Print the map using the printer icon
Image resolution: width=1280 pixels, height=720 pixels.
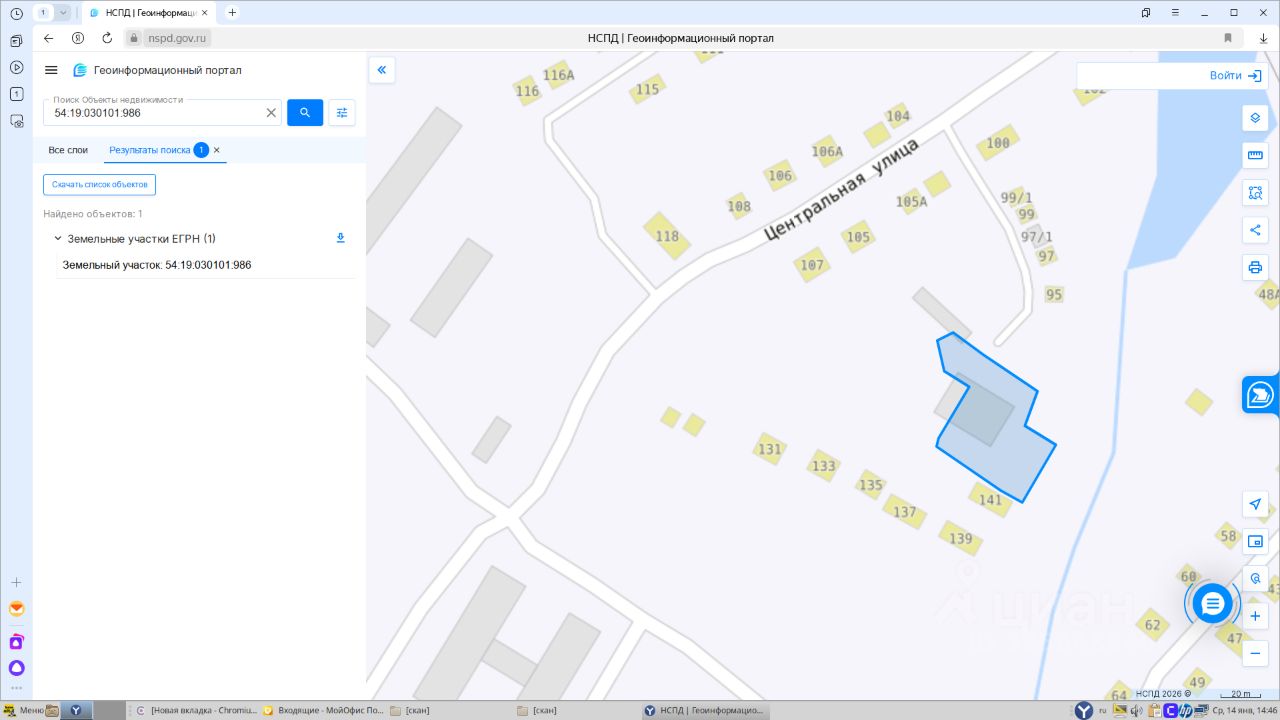click(1255, 267)
